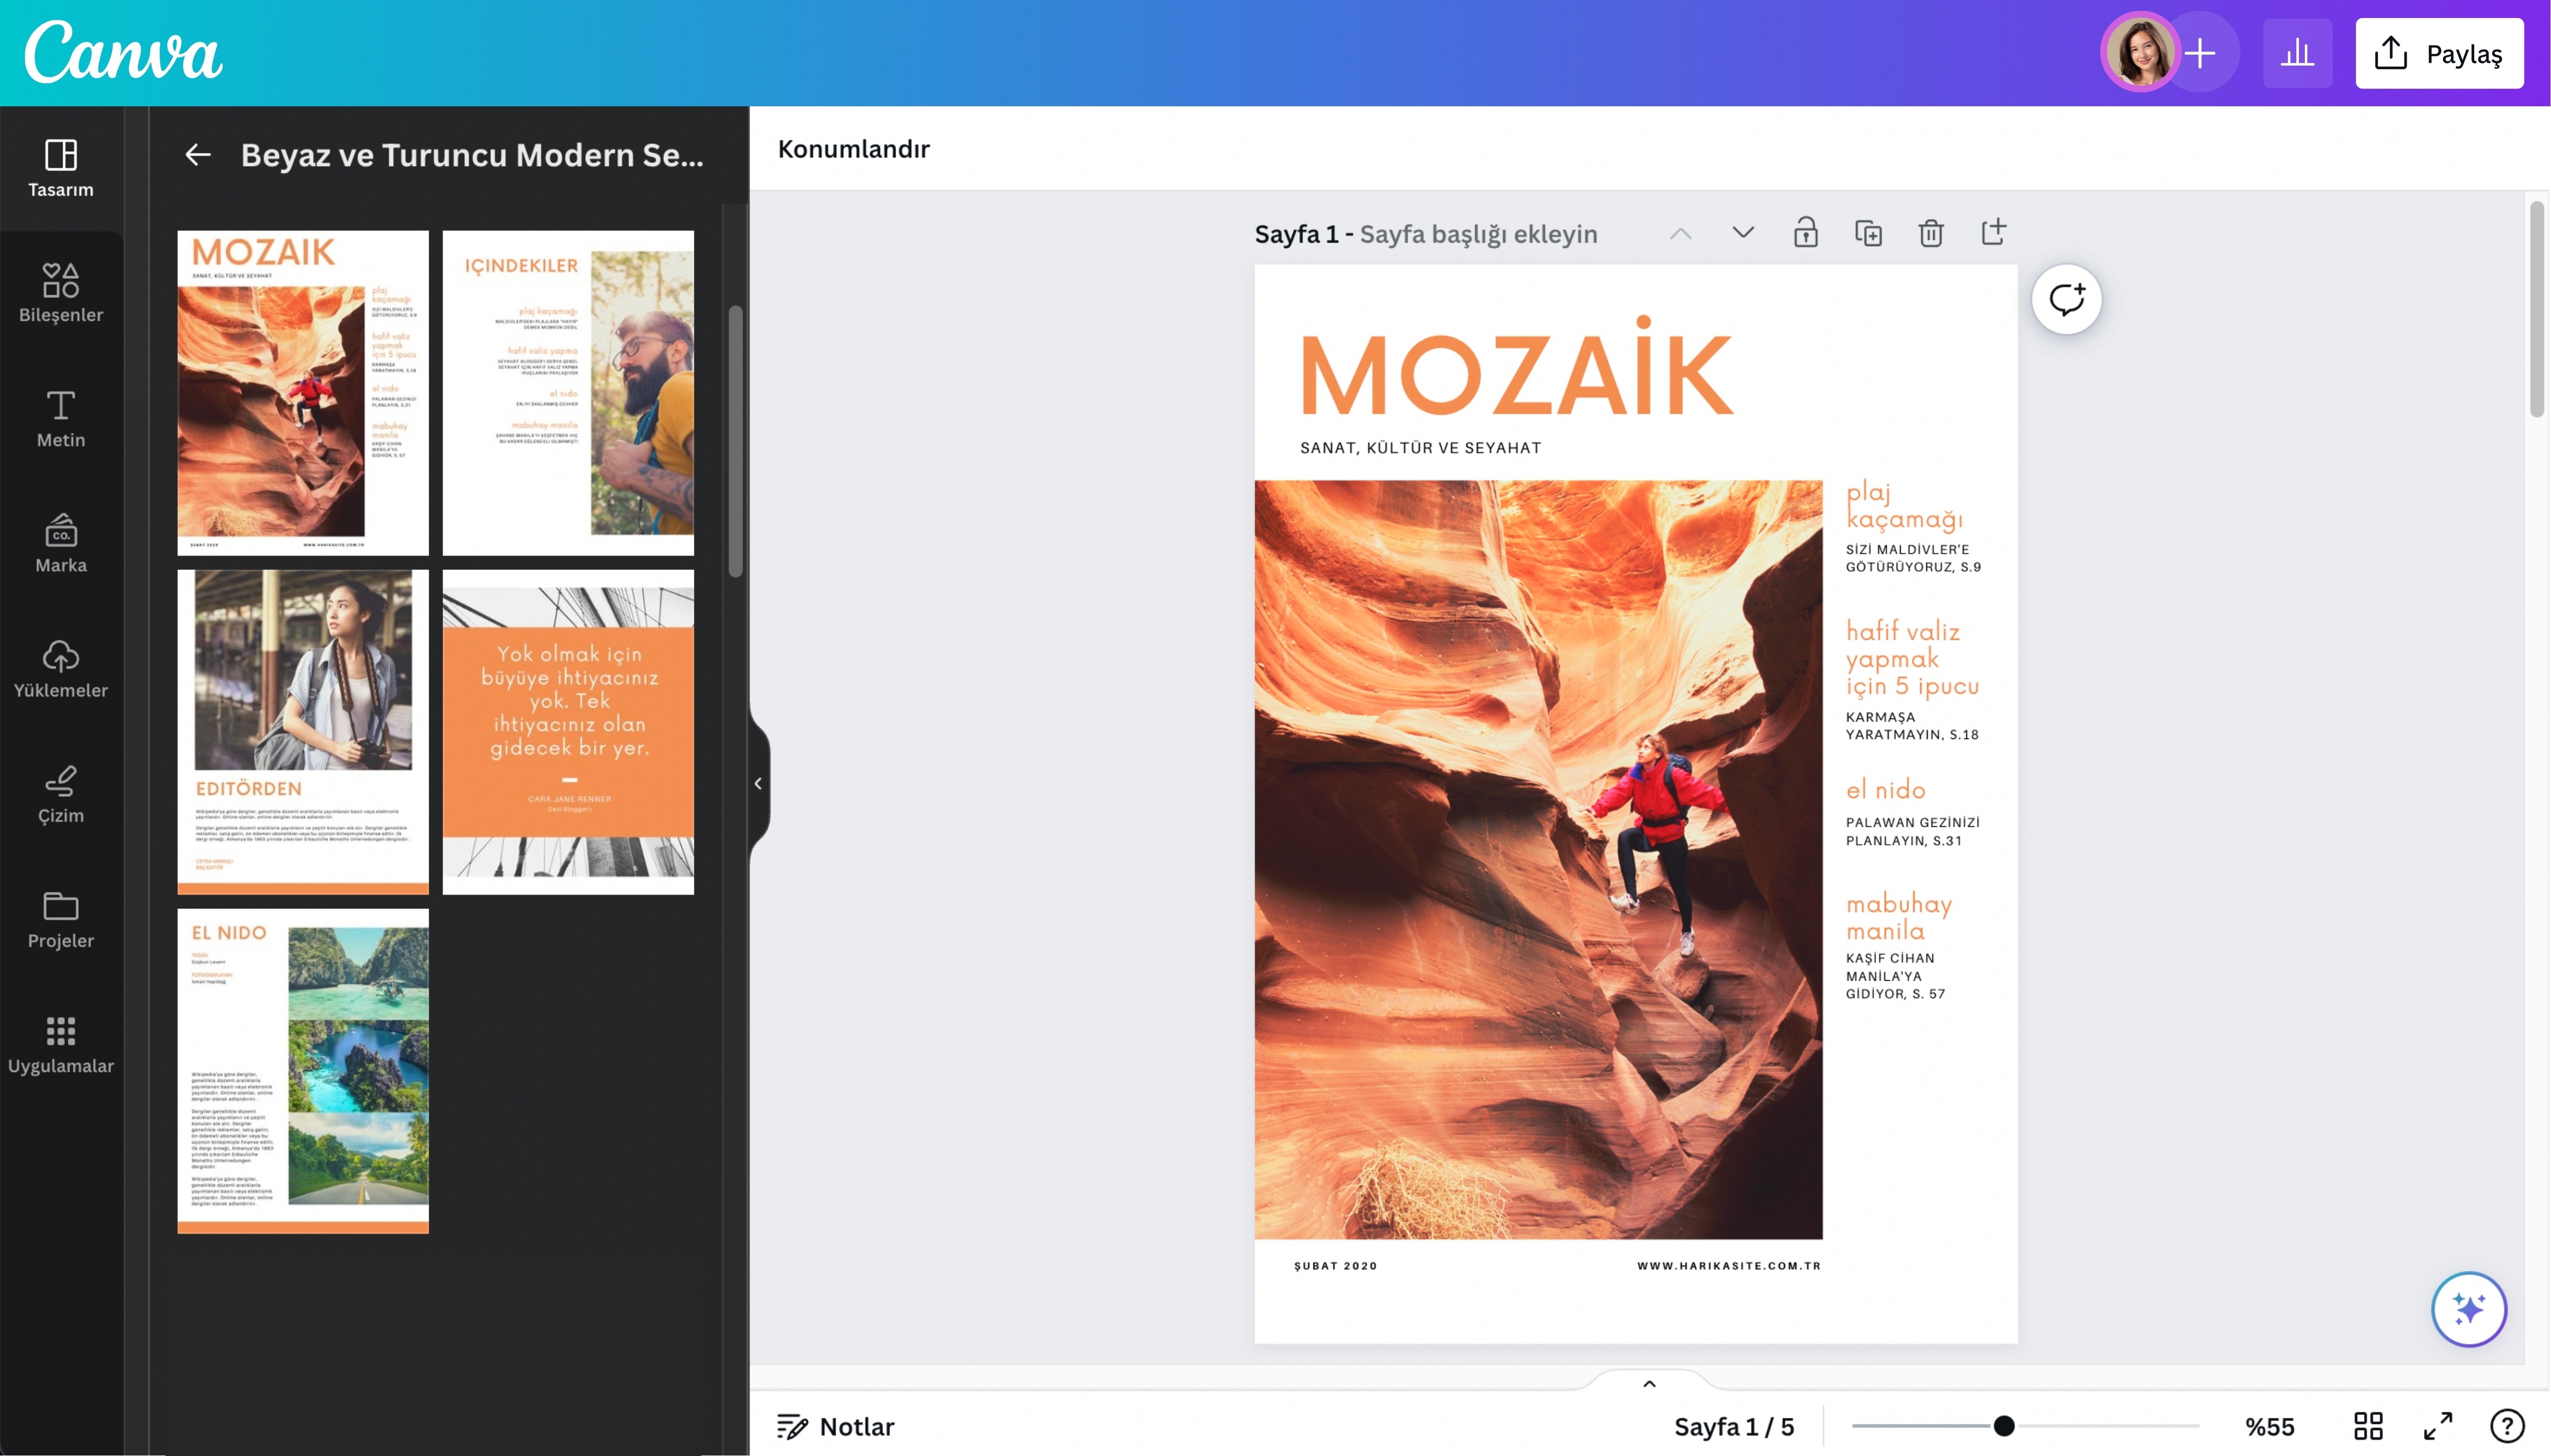The width and height of the screenshot is (2551, 1456).
Task: Delete the page with trash icon
Action: tap(1931, 233)
